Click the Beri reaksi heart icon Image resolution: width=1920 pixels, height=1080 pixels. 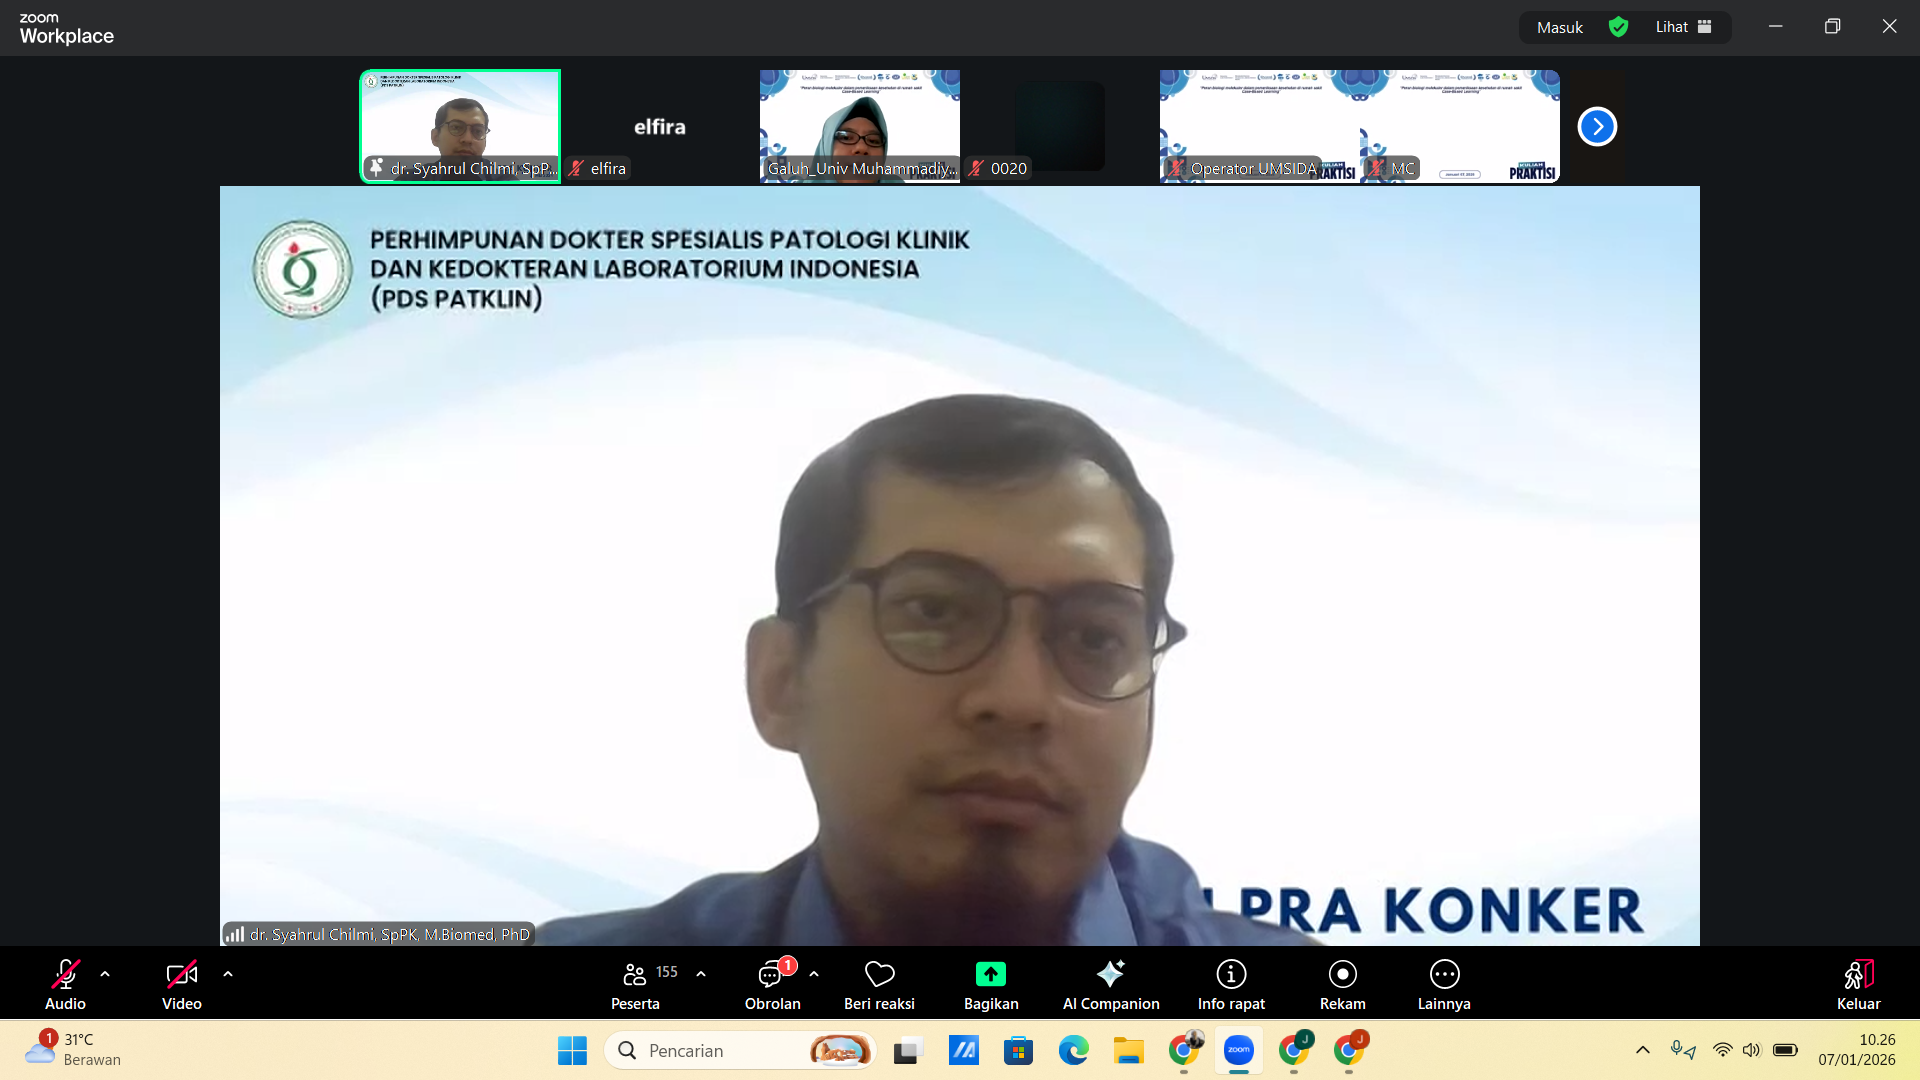point(879,974)
